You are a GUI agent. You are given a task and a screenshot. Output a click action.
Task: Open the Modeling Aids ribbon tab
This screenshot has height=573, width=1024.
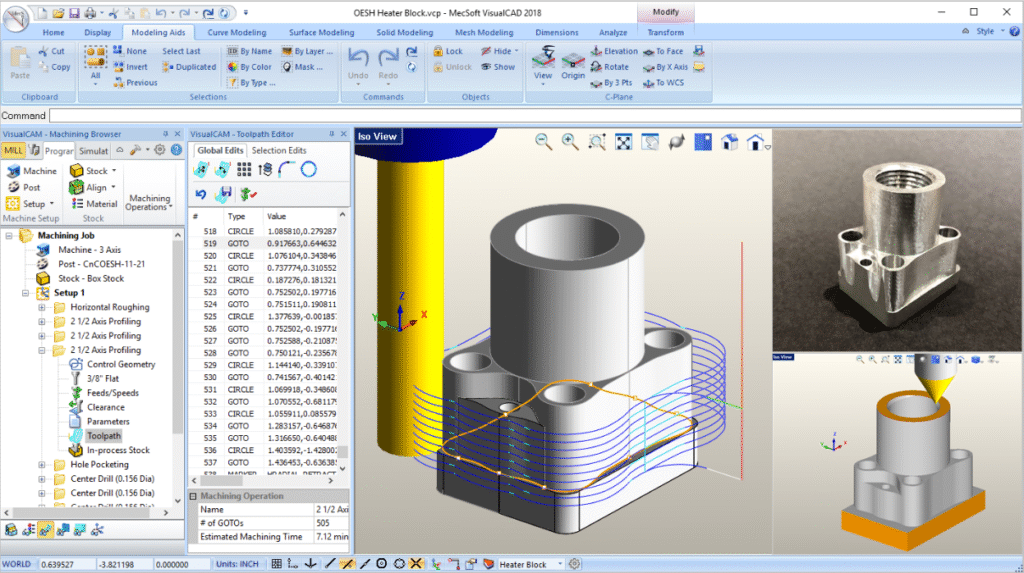pyautogui.click(x=158, y=32)
